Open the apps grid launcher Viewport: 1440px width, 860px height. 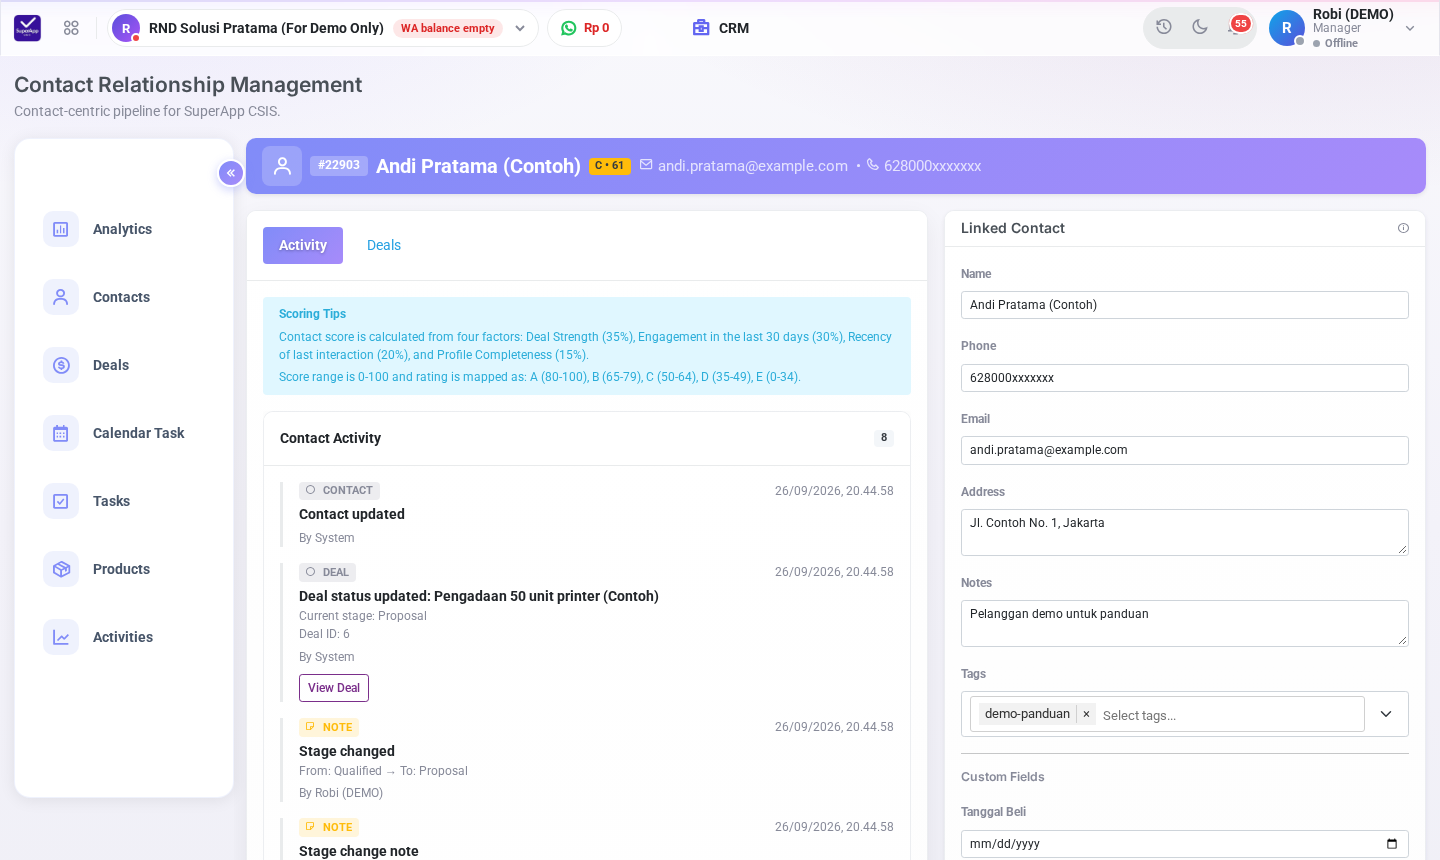click(x=71, y=28)
